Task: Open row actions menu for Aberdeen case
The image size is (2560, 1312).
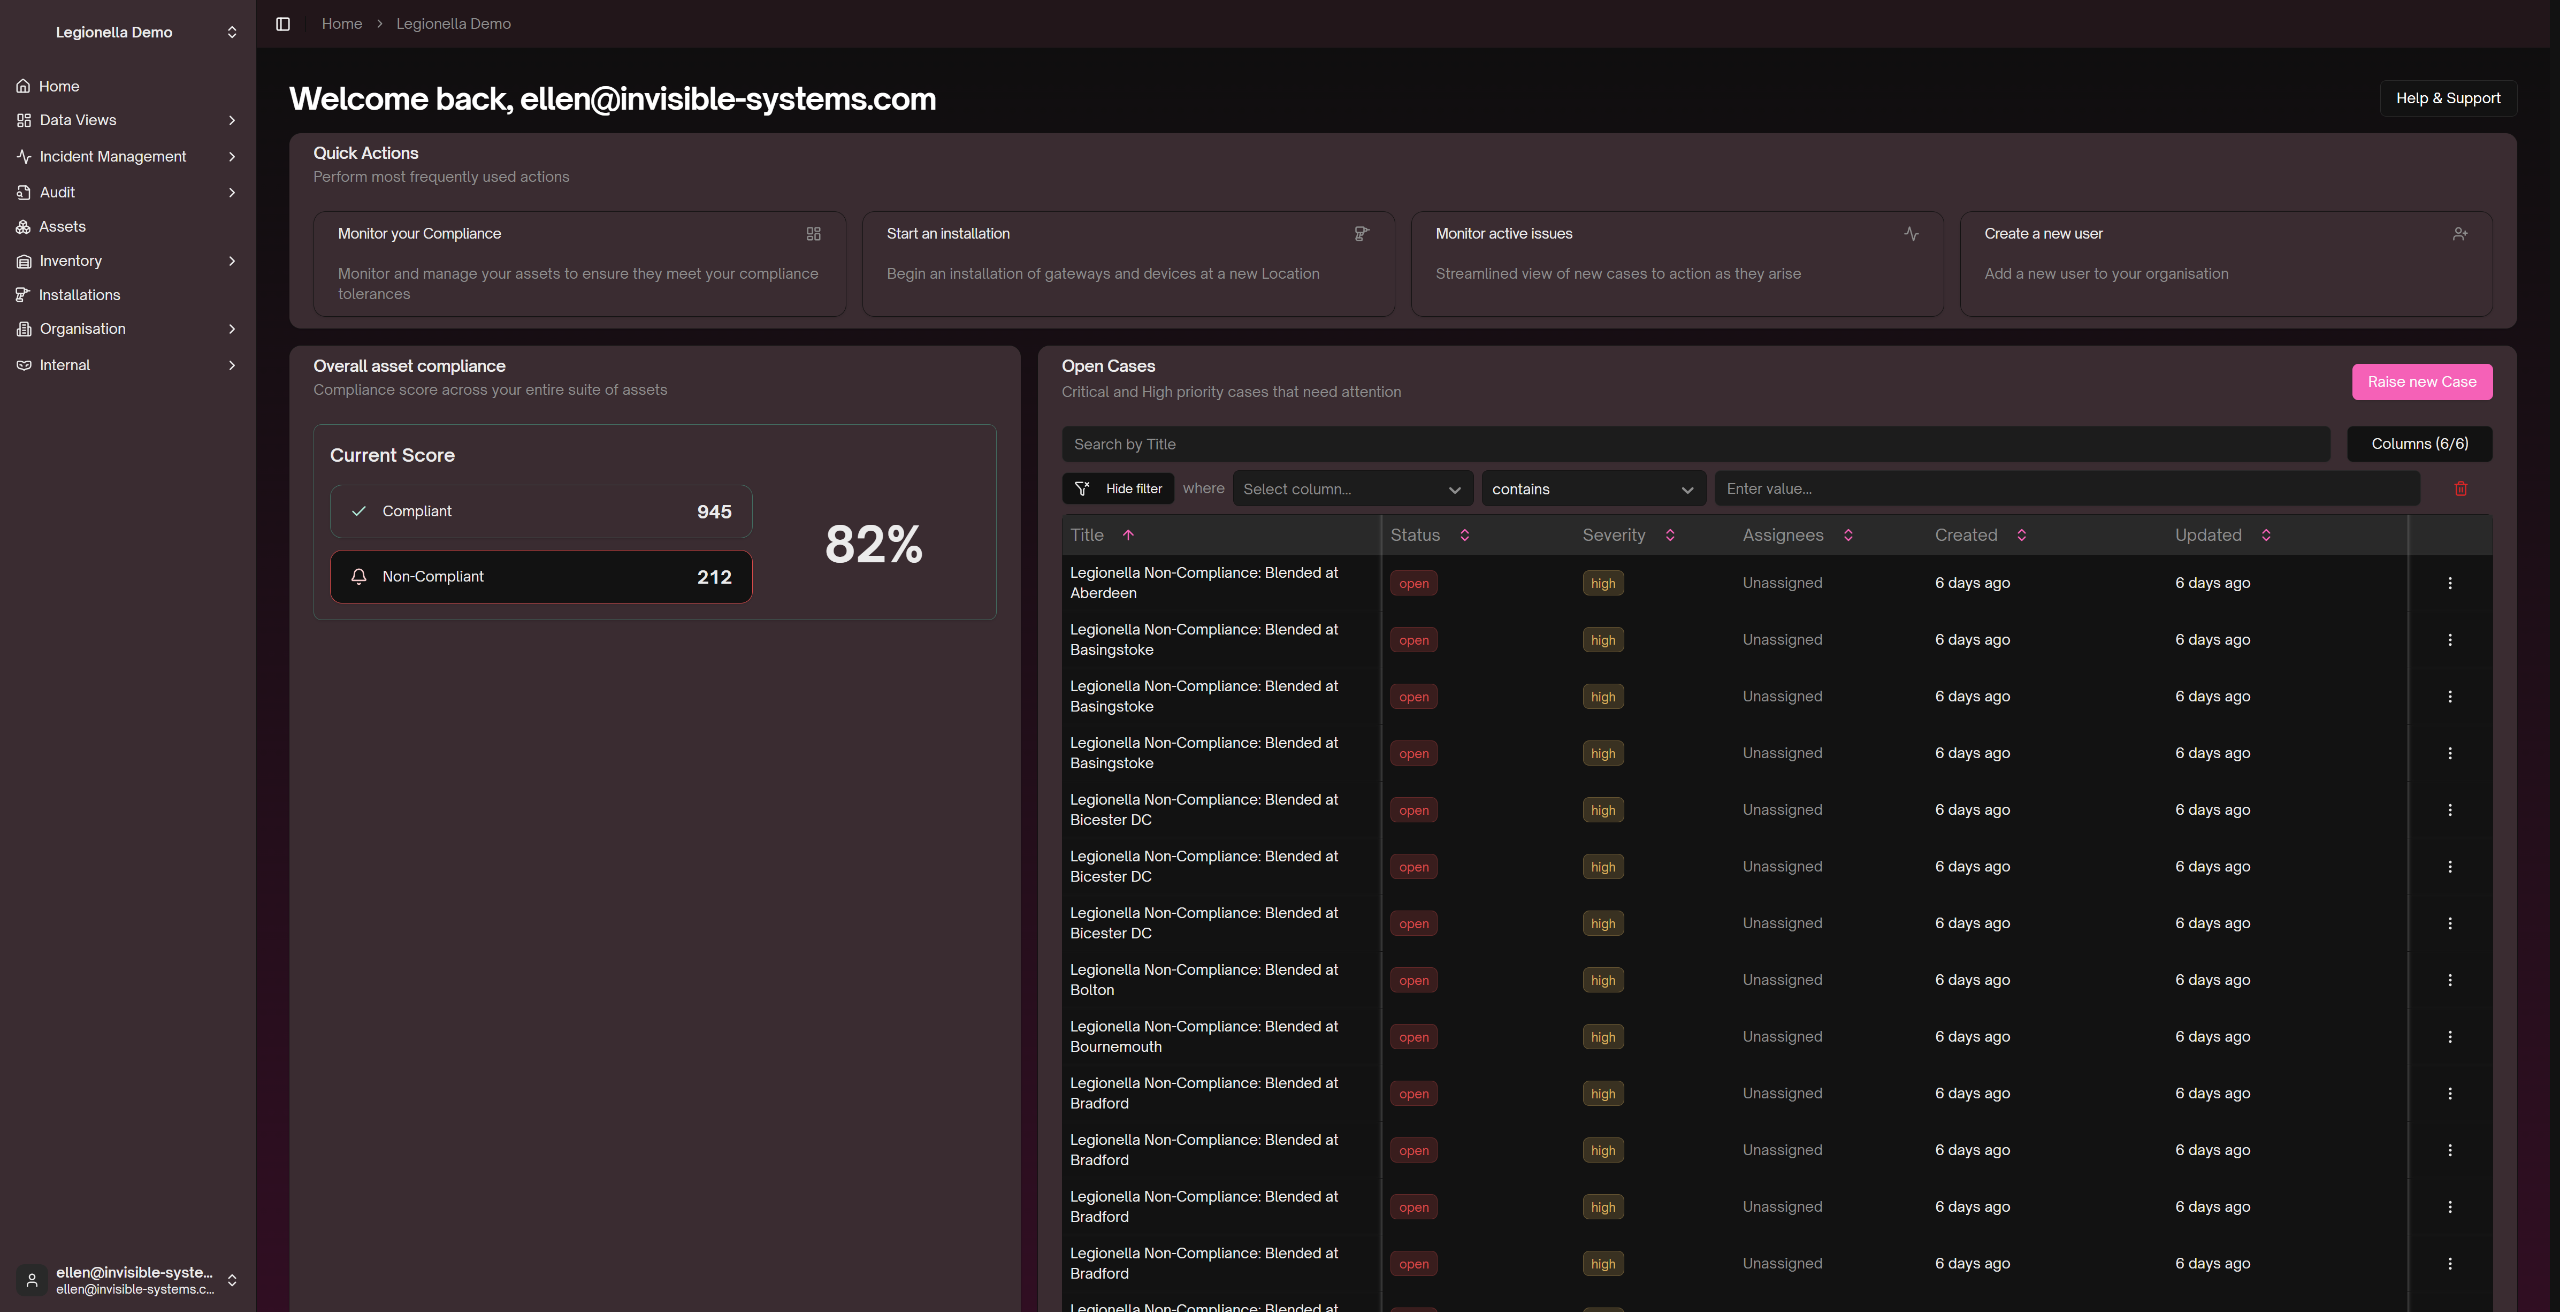Action: click(2449, 583)
